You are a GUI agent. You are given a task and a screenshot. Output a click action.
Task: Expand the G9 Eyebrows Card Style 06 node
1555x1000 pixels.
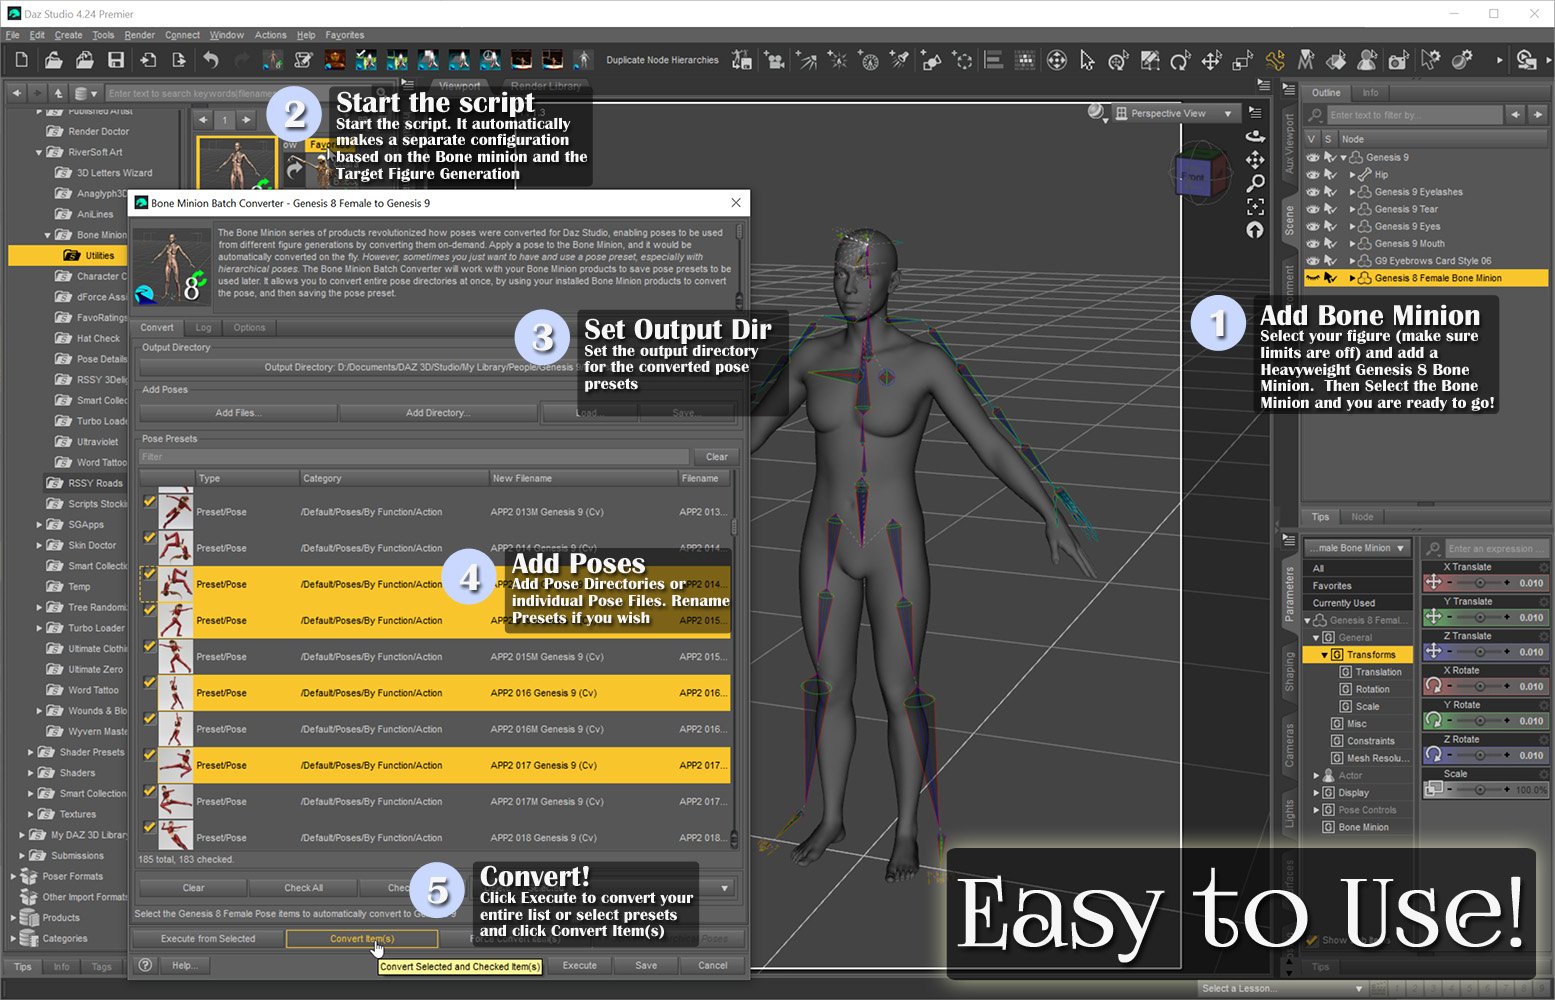point(1352,260)
